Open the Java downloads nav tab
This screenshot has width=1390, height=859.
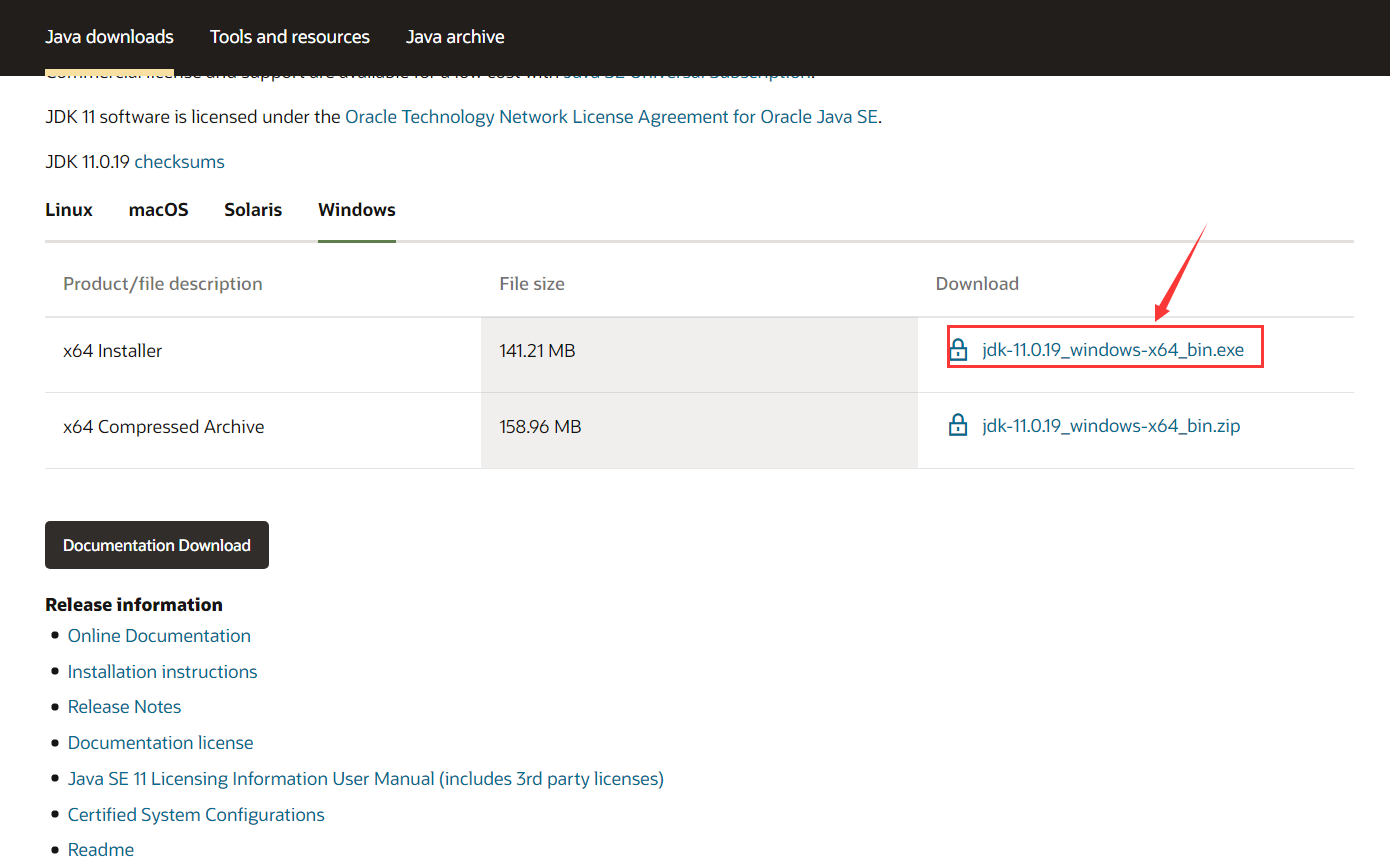click(110, 37)
